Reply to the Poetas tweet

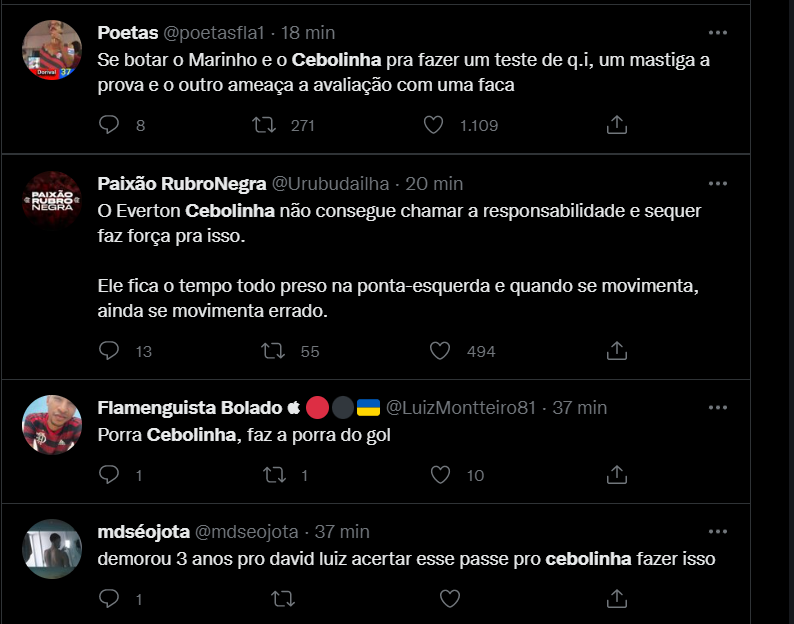pyautogui.click(x=109, y=125)
